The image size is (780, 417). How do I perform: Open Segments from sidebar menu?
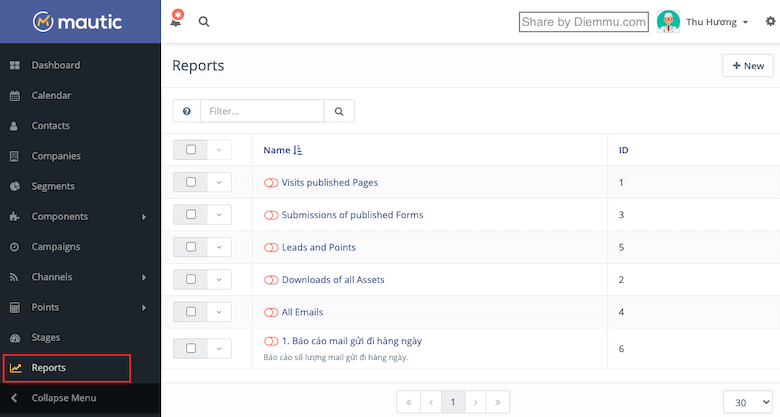pyautogui.click(x=53, y=186)
